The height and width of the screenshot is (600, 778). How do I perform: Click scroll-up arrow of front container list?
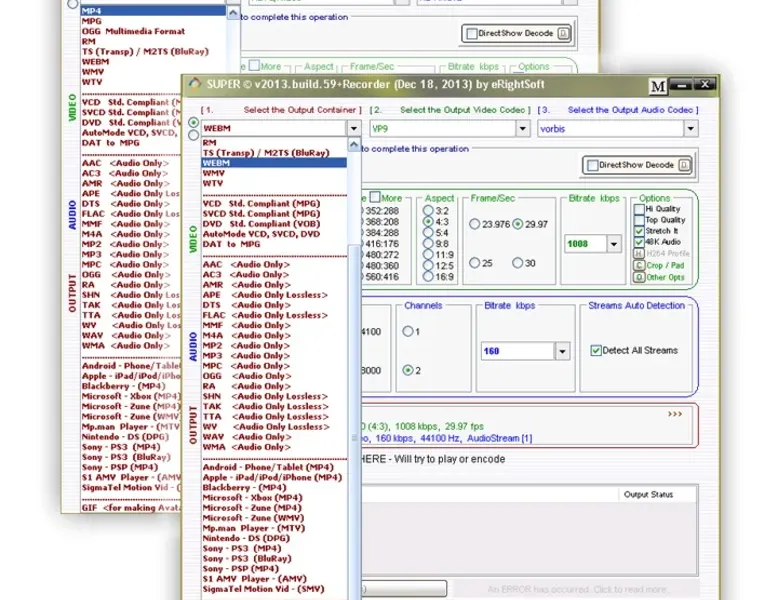[353, 144]
